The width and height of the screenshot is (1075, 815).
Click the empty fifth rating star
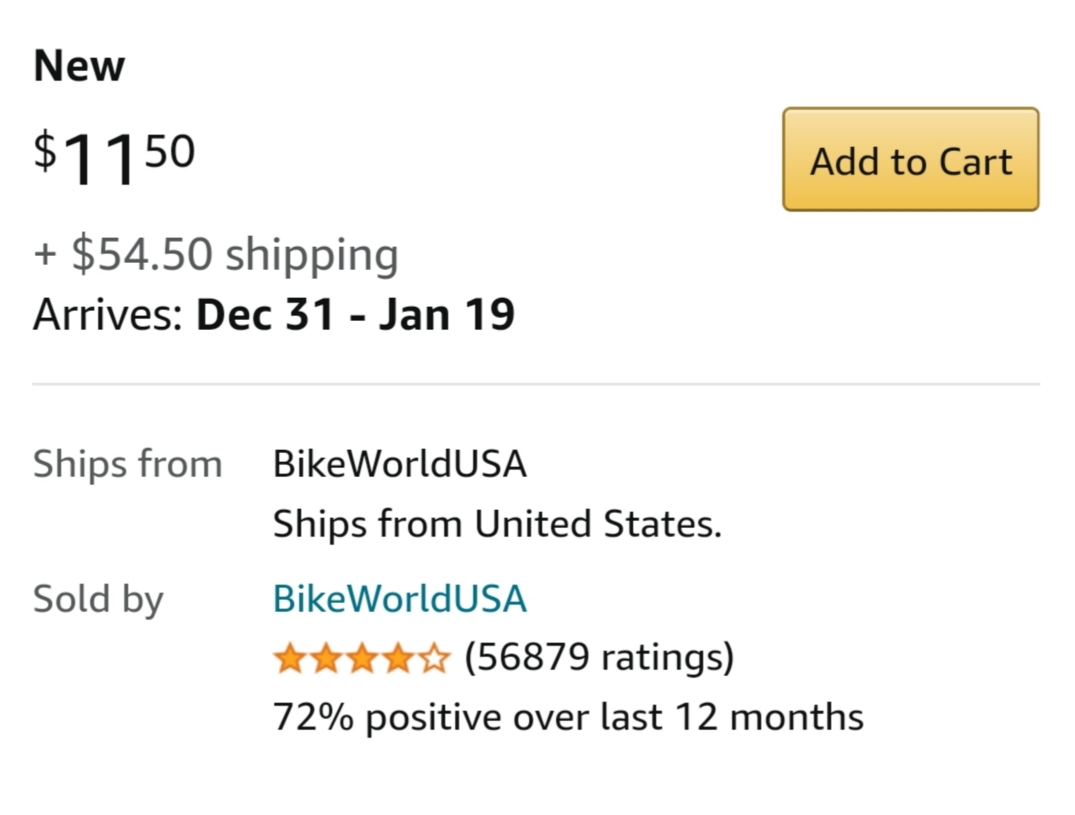coord(433,659)
